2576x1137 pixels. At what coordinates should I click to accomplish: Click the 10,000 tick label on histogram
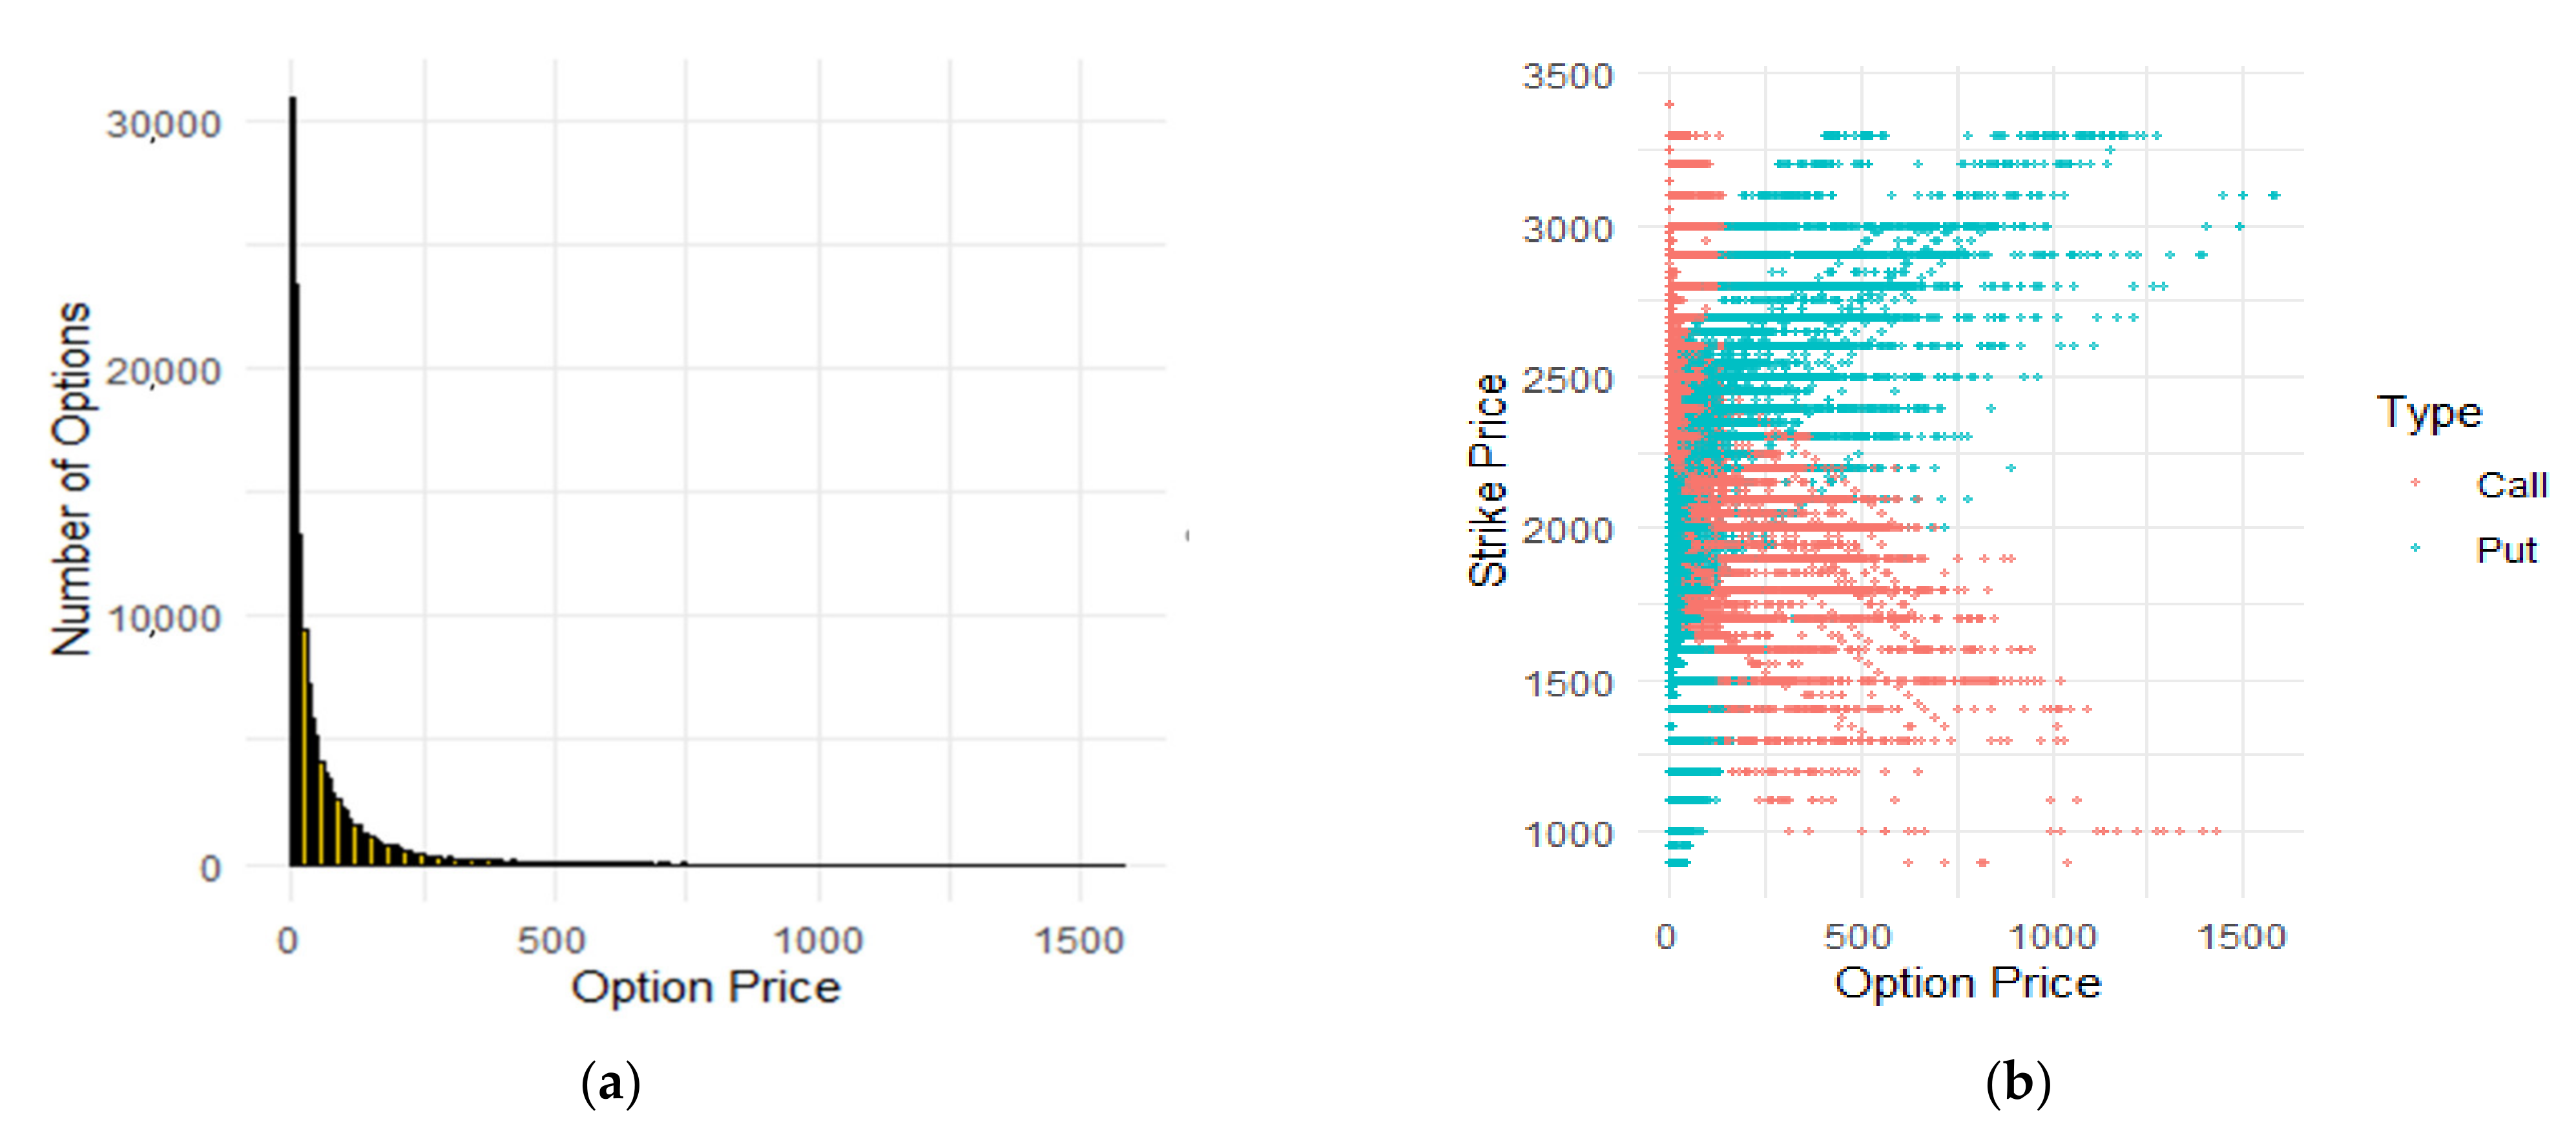163,618
